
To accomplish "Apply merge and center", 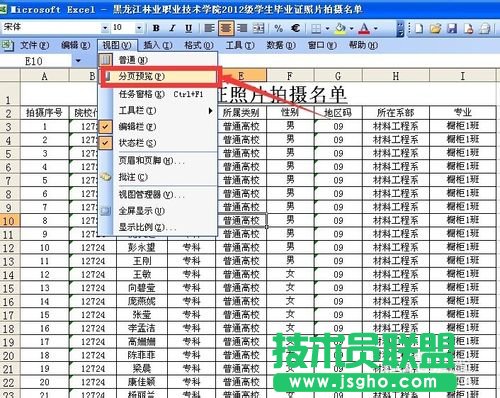I will pyautogui.click(x=258, y=28).
